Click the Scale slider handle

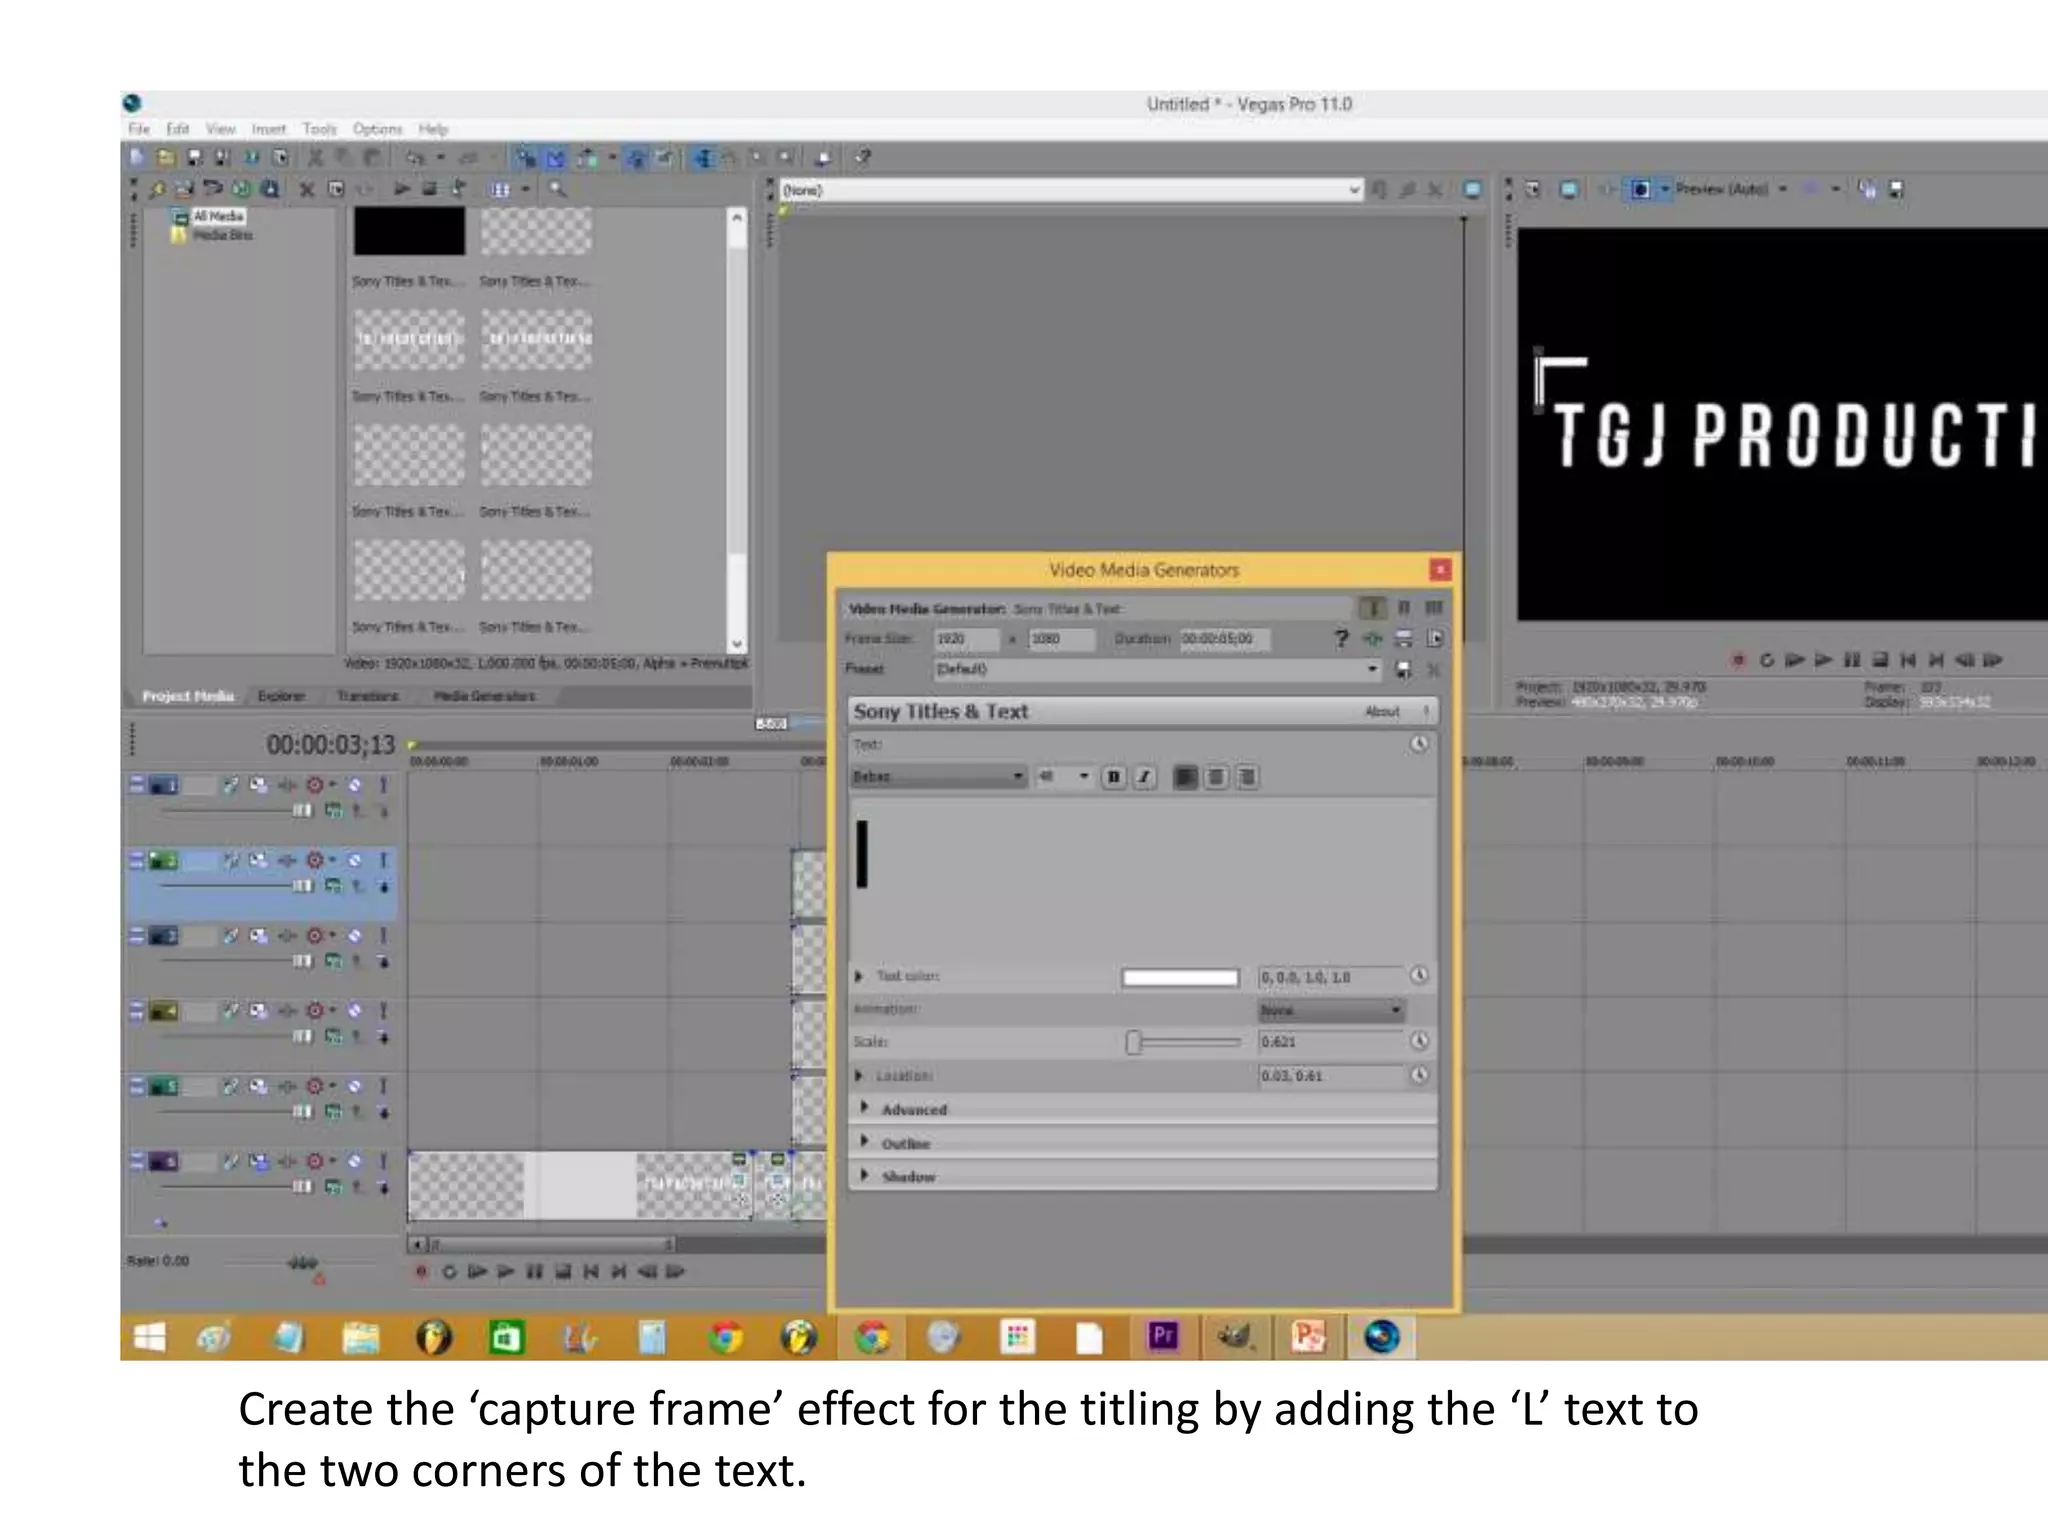click(1133, 1042)
